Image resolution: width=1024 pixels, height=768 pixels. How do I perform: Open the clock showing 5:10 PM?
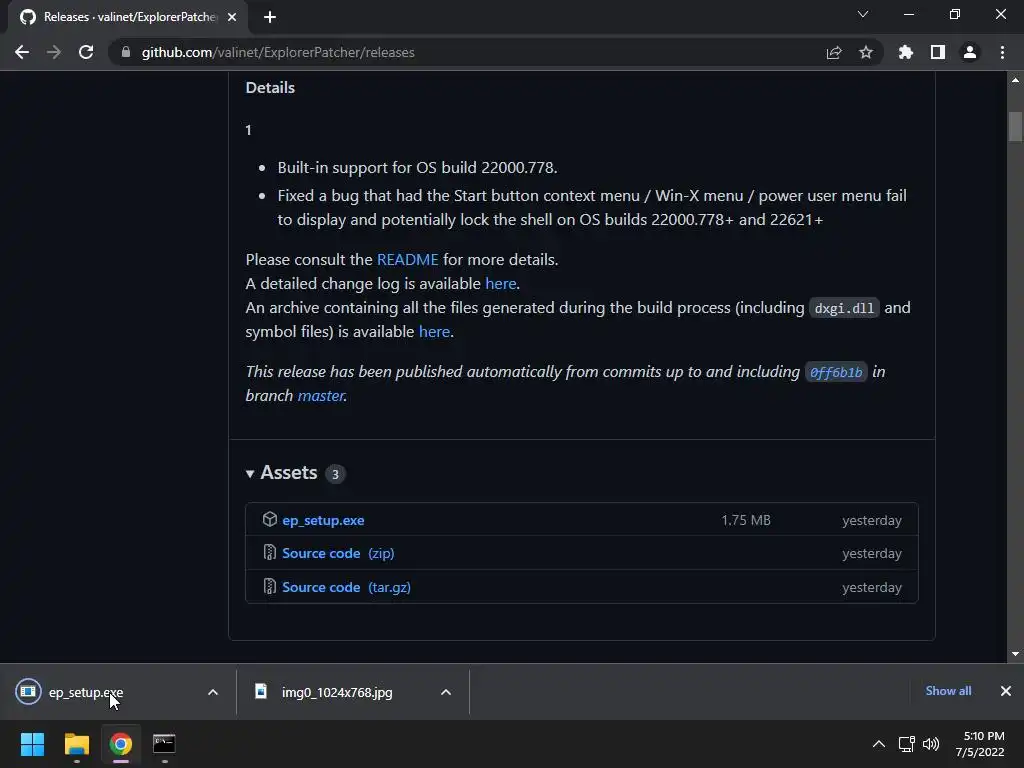tap(980, 744)
